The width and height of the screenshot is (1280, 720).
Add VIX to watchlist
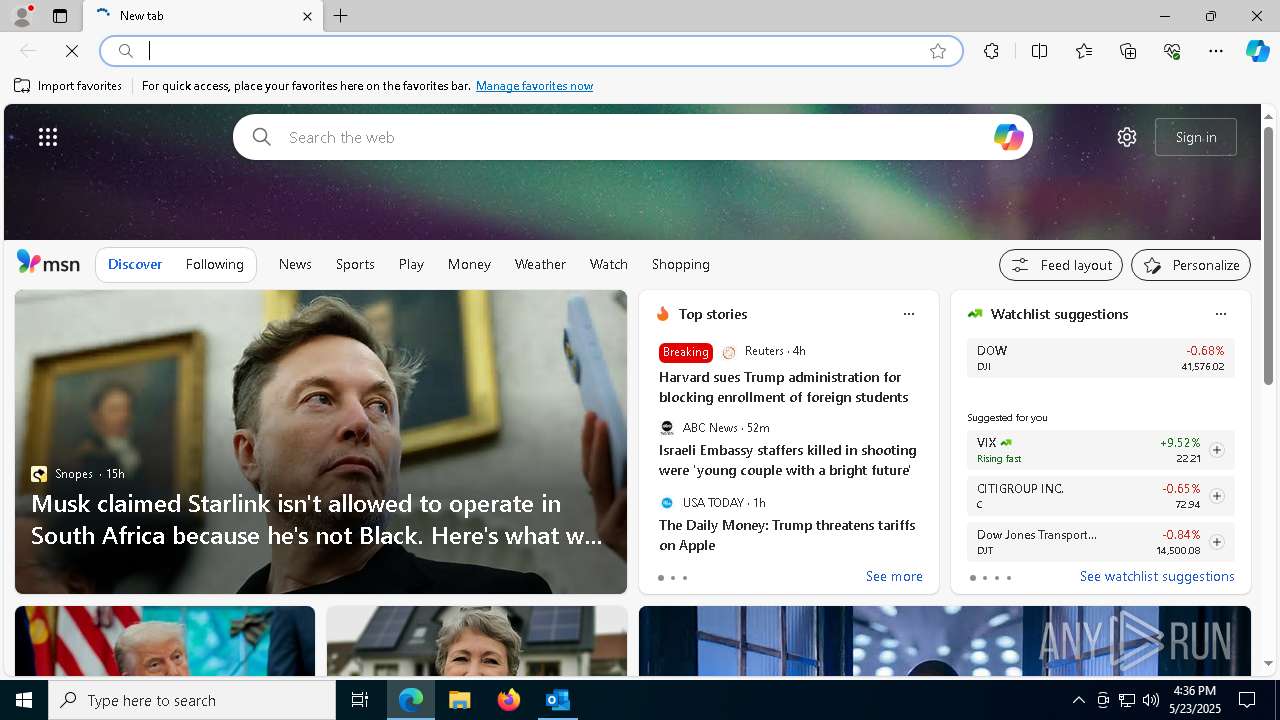tap(1217, 450)
